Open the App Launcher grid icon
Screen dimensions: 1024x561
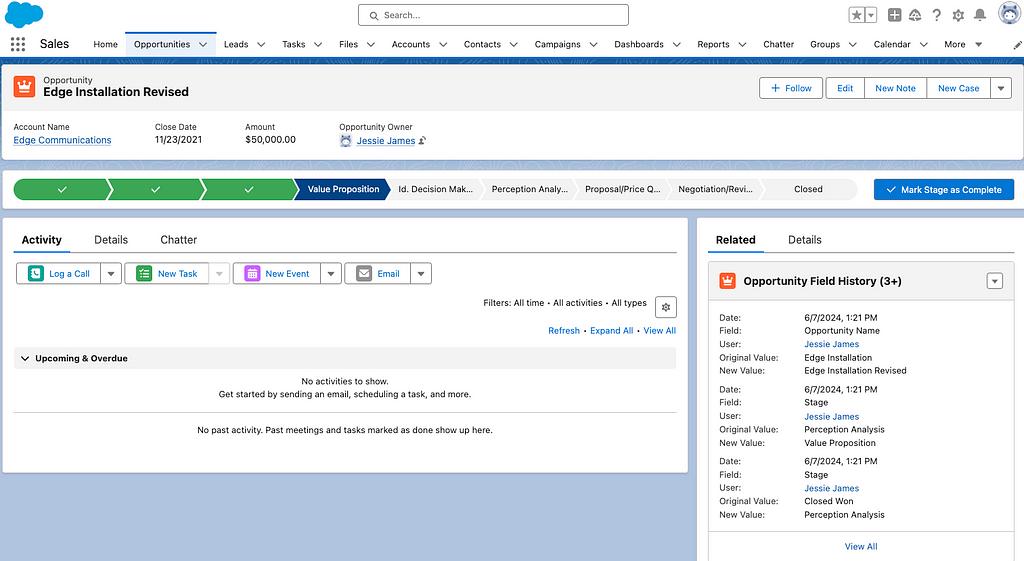(17, 44)
